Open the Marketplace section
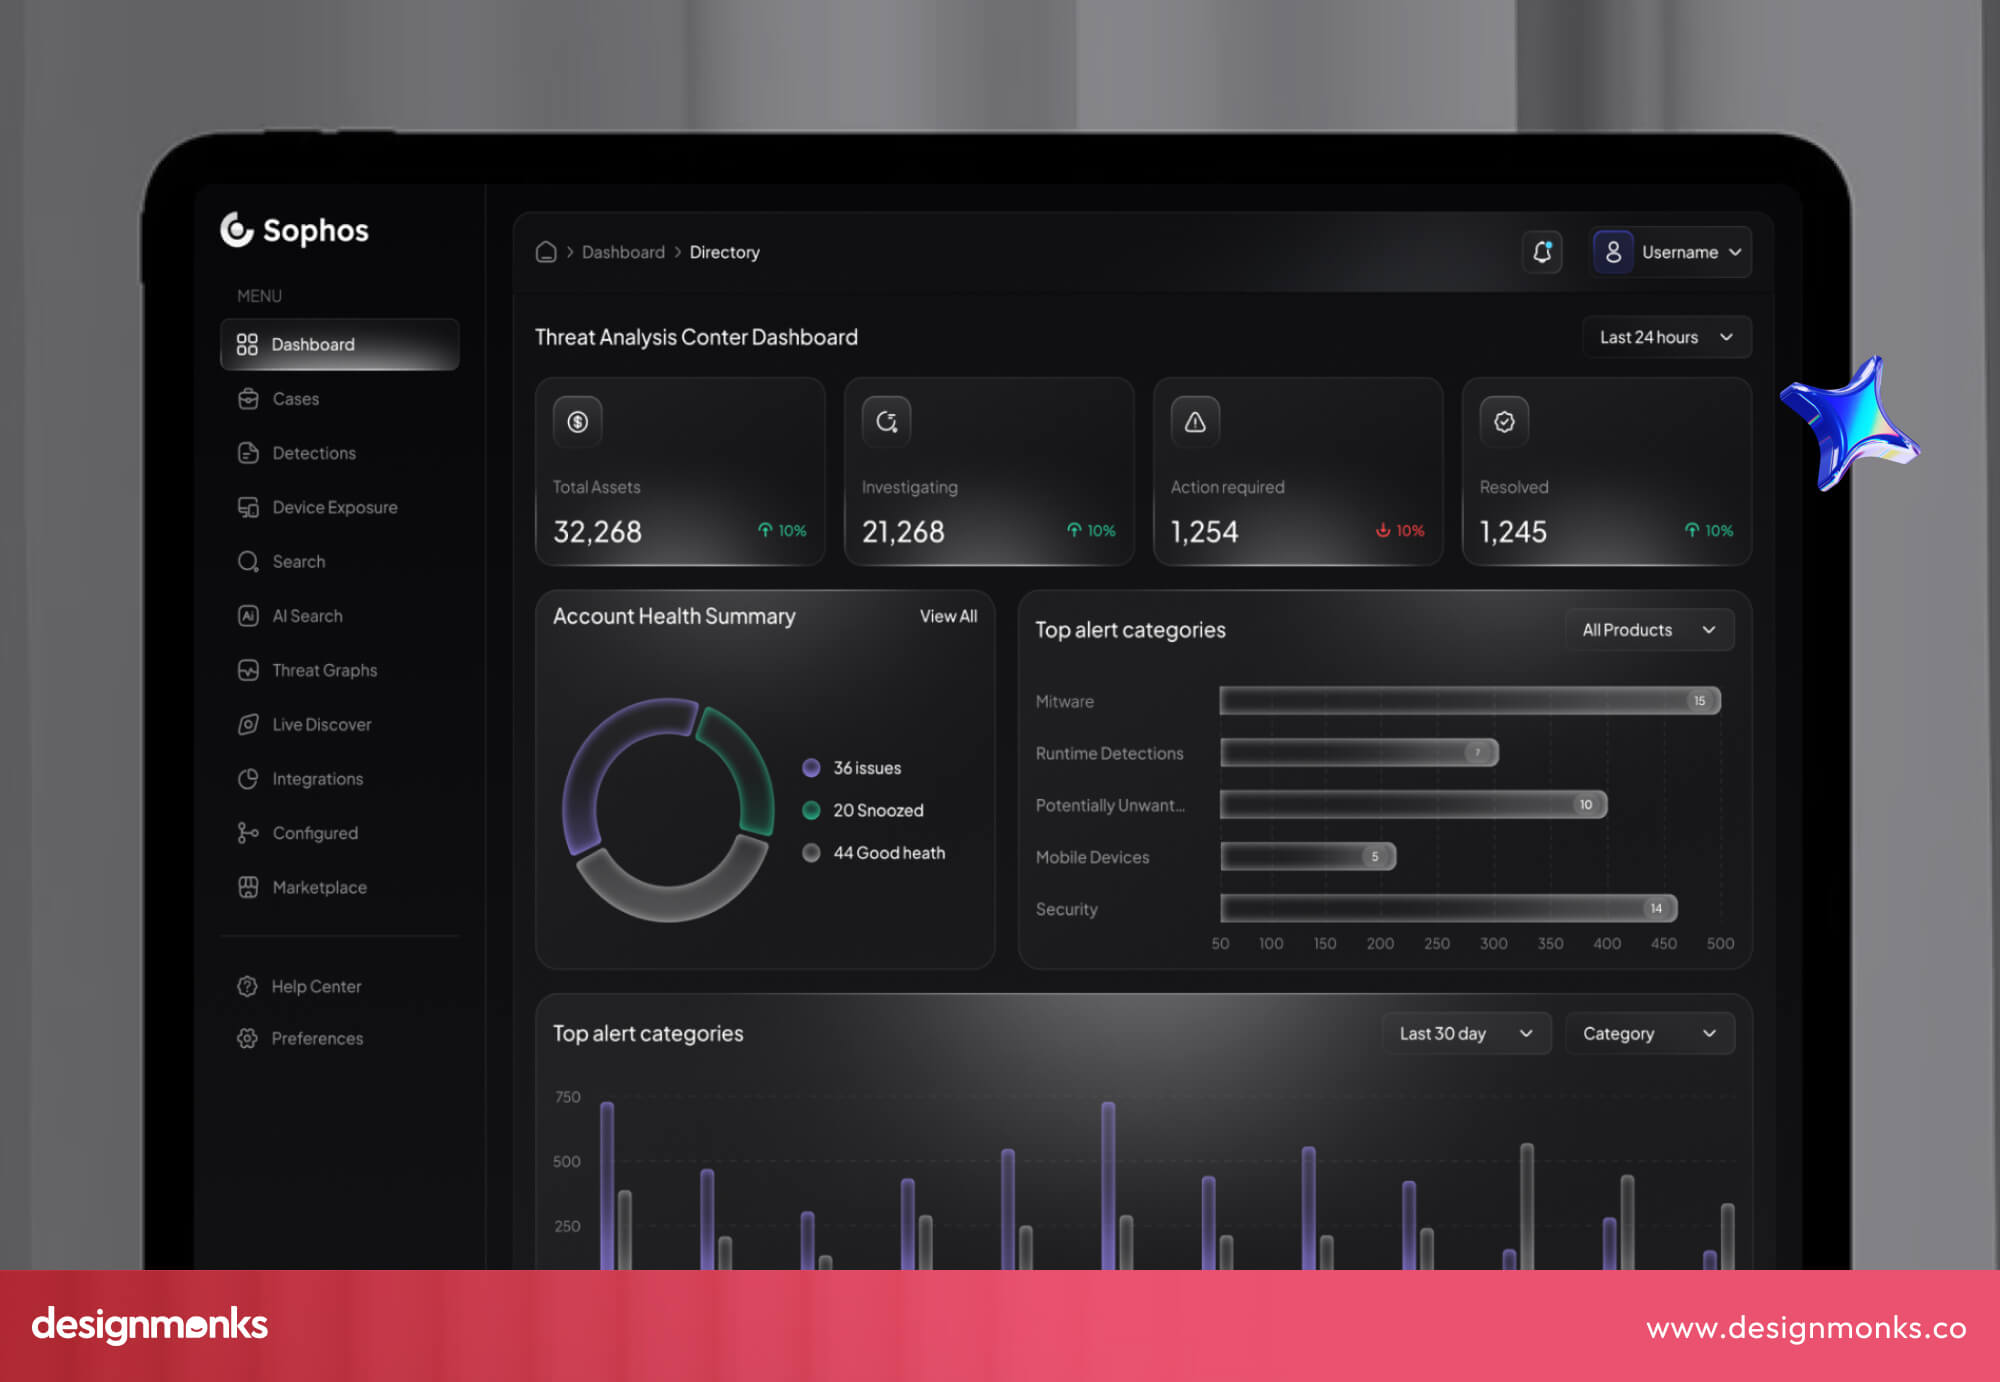Viewport: 2000px width, 1382px height. click(318, 887)
